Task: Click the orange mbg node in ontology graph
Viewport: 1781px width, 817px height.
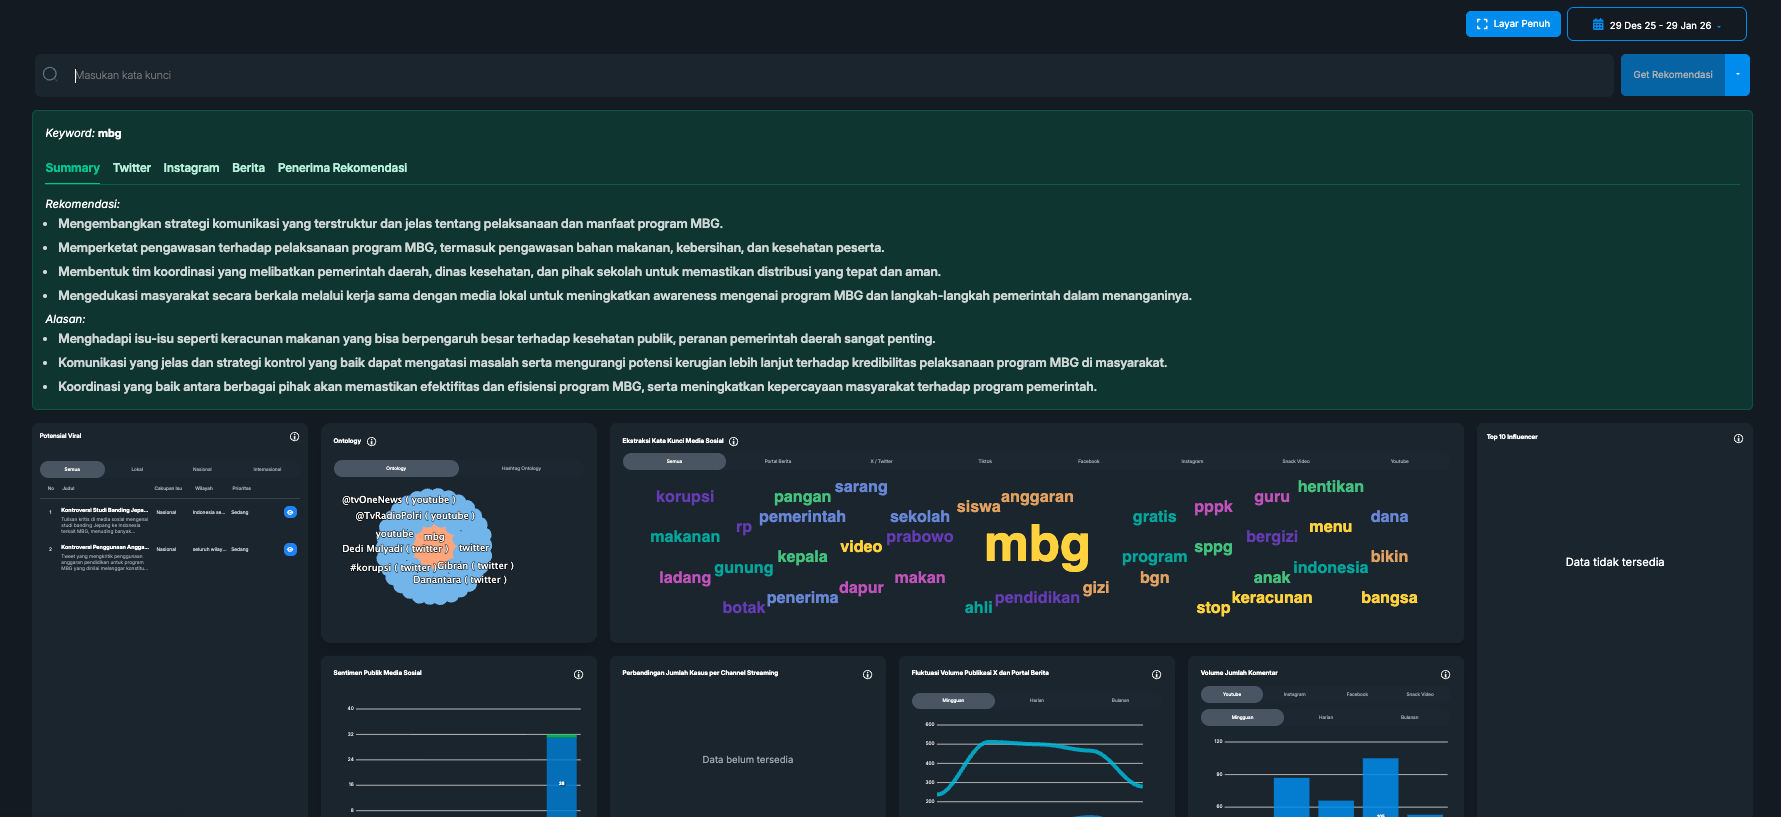Action: coord(434,538)
